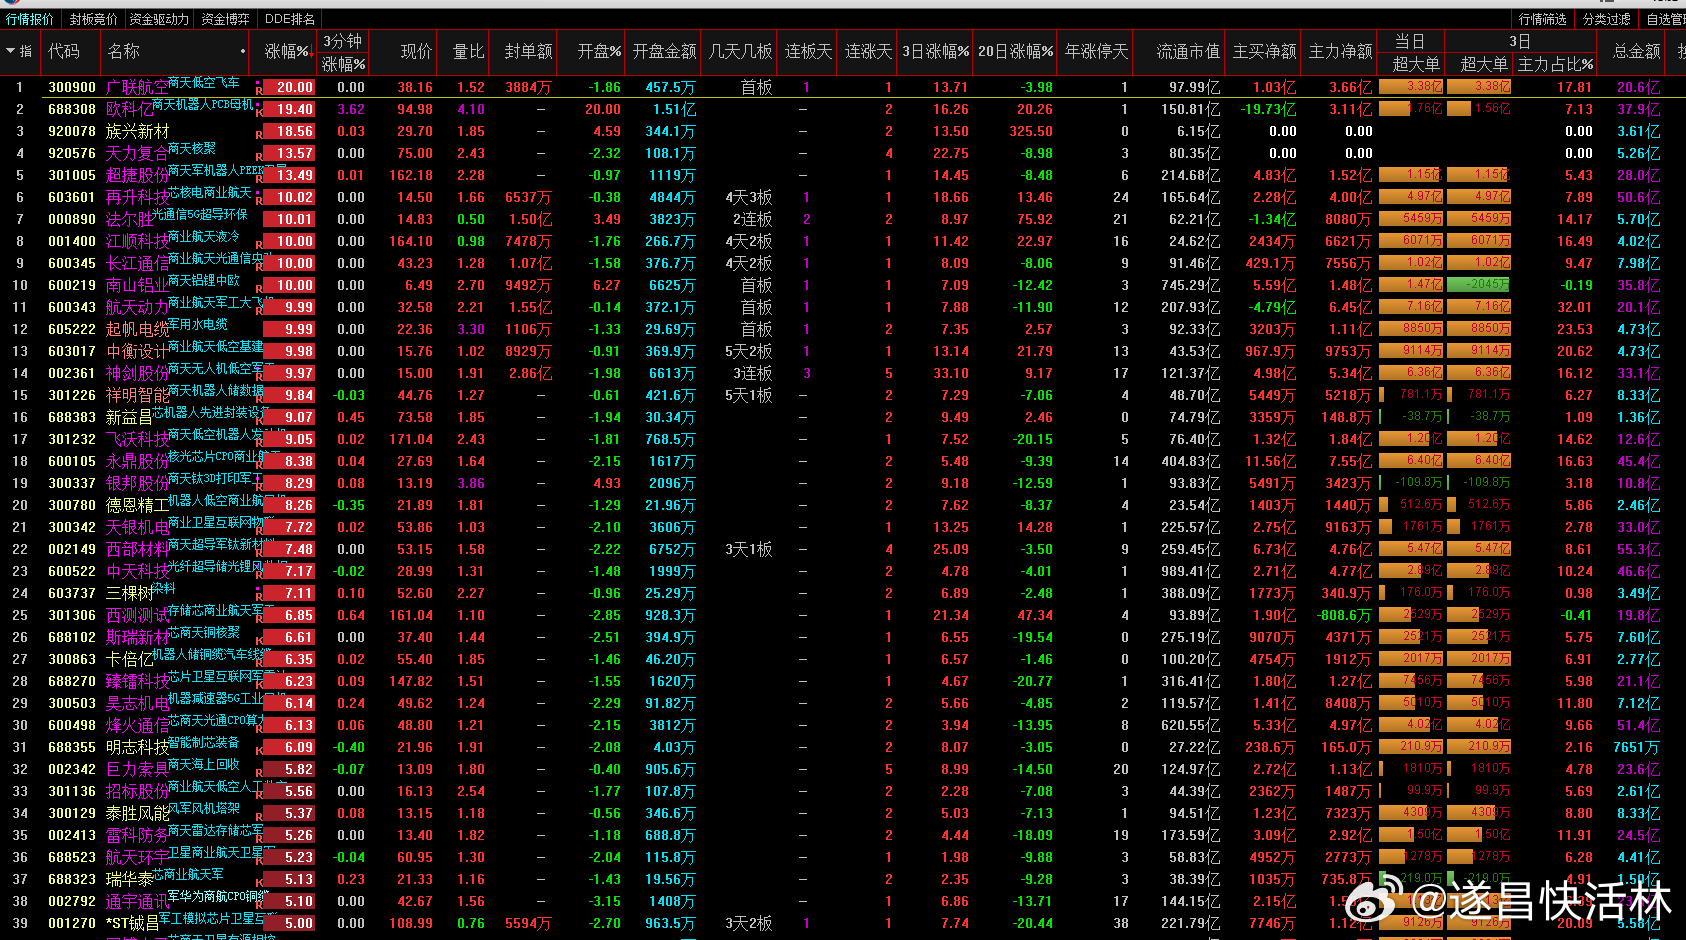Select stock 西部材料 in row 22

pyautogui.click(x=137, y=550)
